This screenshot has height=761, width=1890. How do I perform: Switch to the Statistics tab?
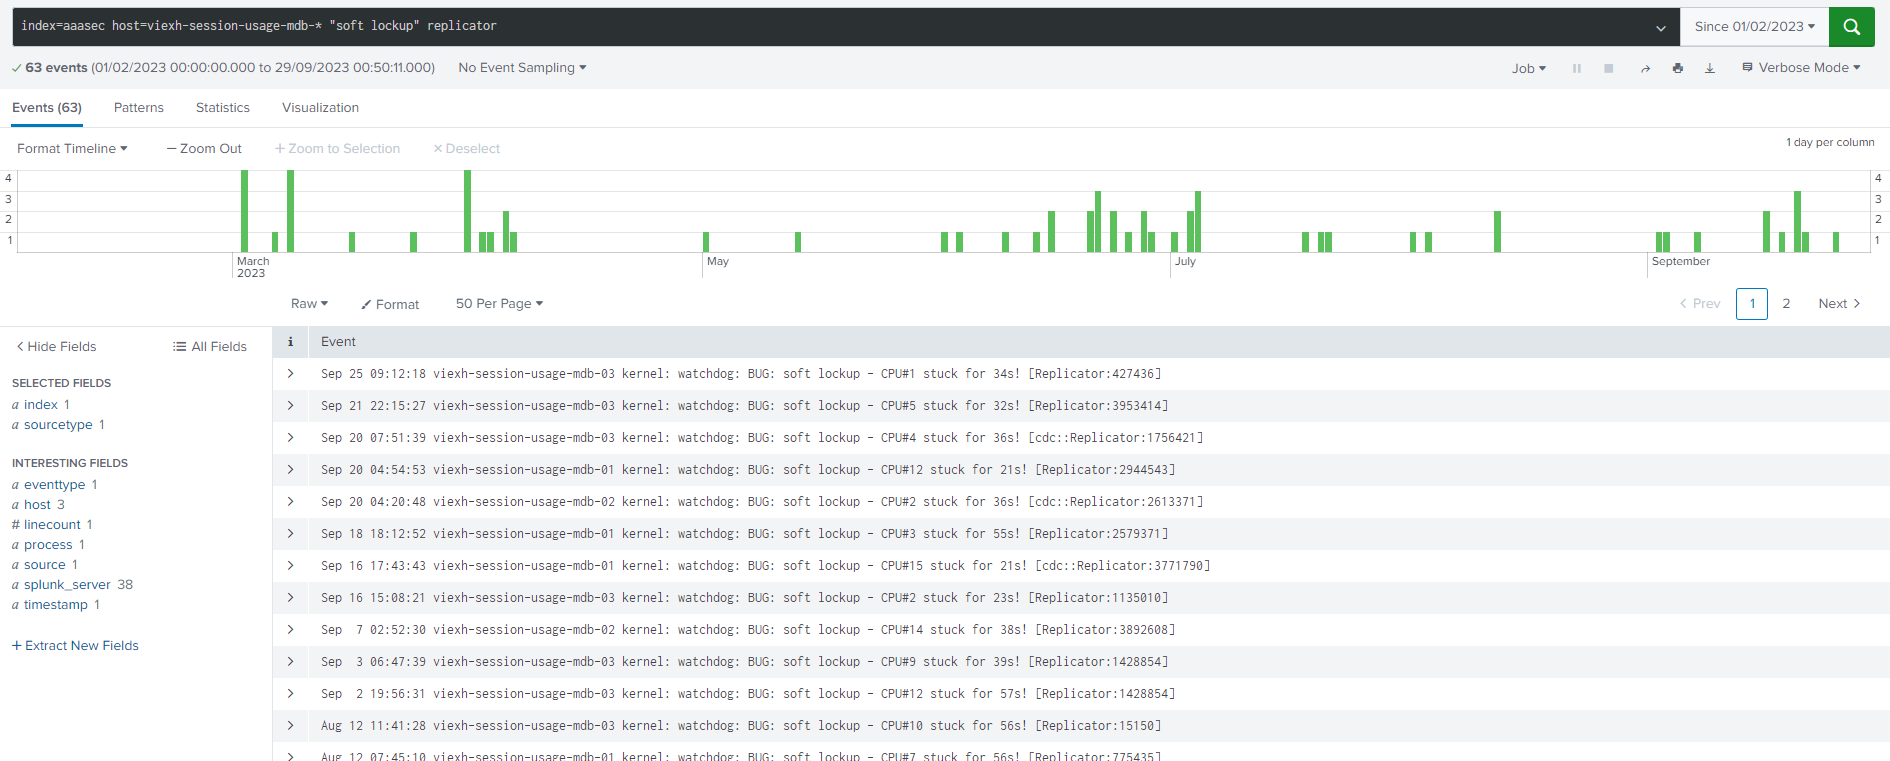point(223,108)
